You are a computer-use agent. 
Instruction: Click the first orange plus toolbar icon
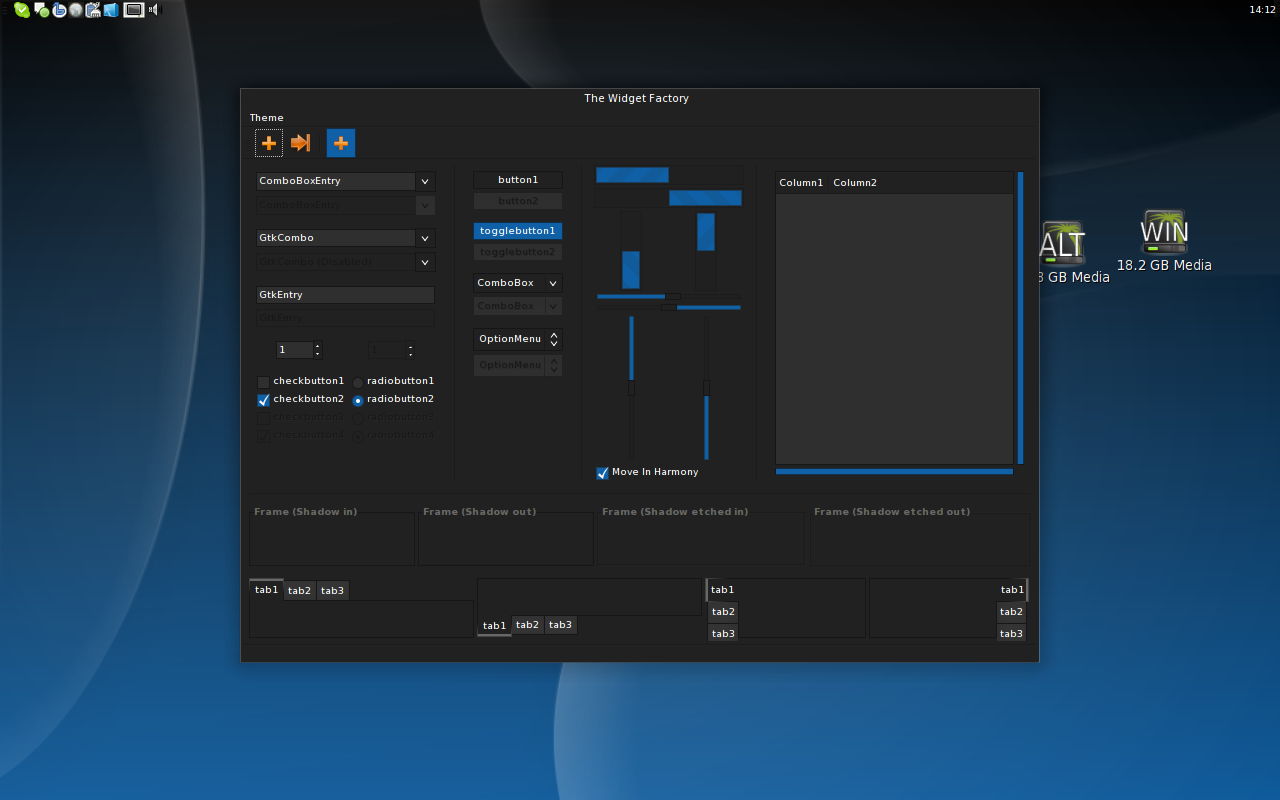coord(268,143)
